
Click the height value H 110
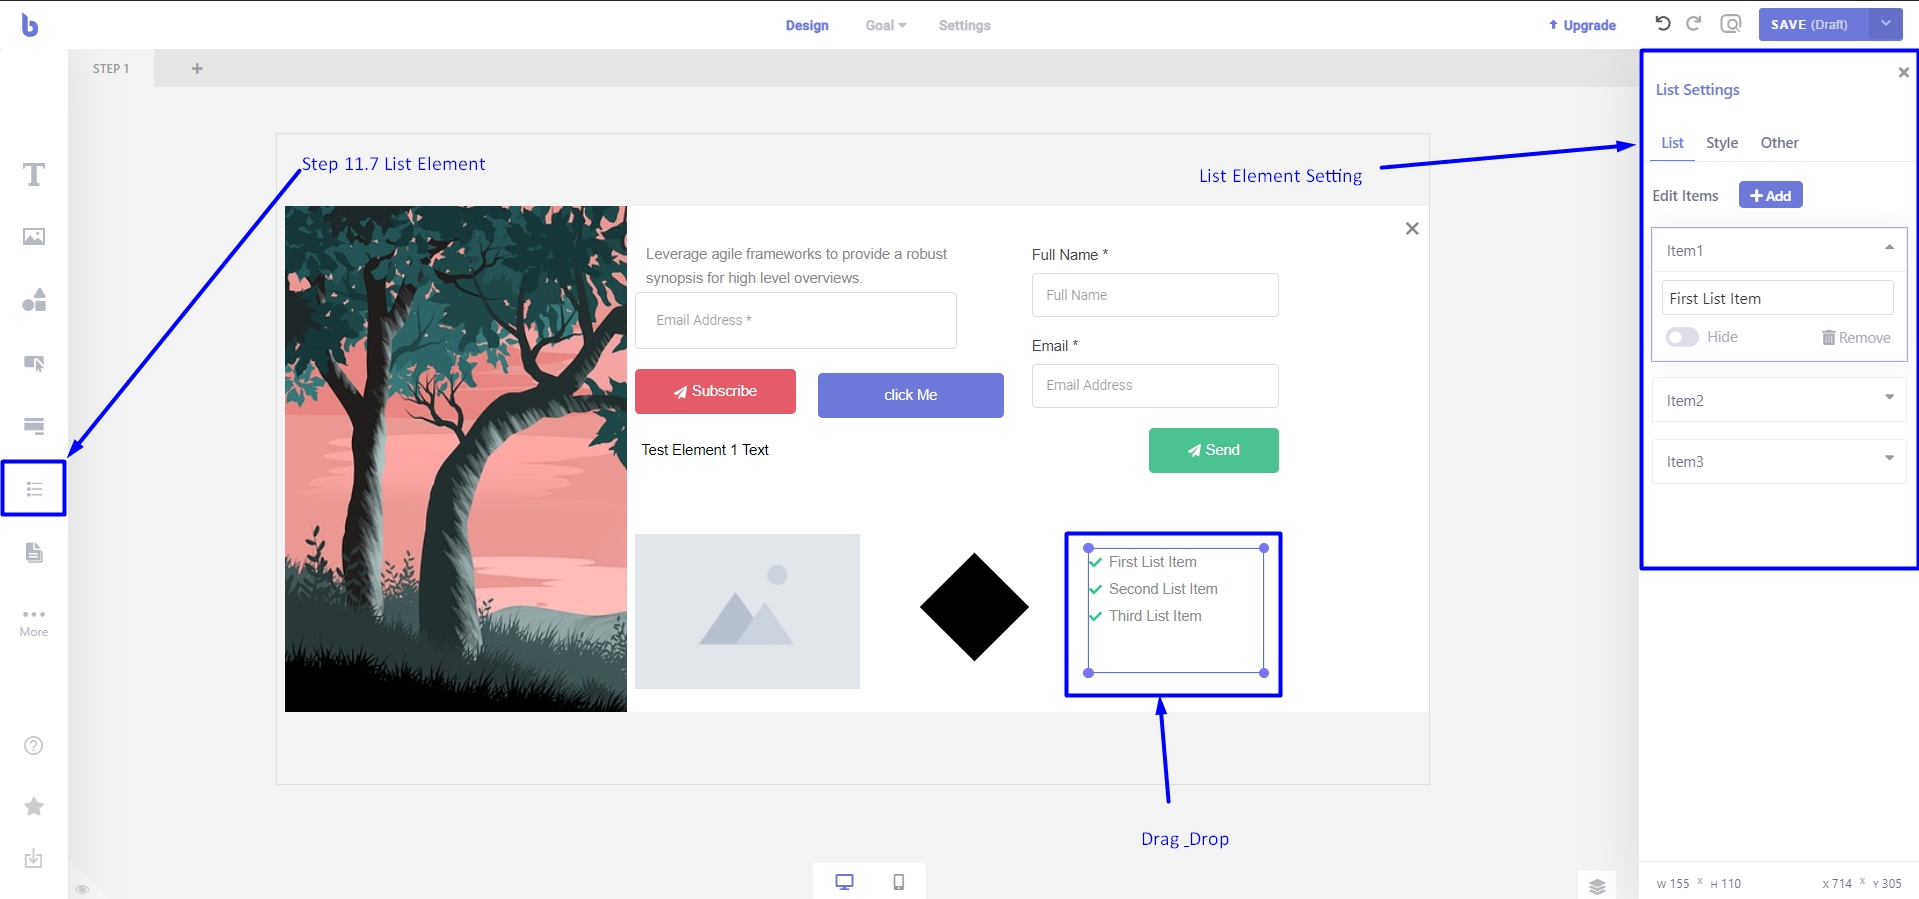click(x=1726, y=884)
